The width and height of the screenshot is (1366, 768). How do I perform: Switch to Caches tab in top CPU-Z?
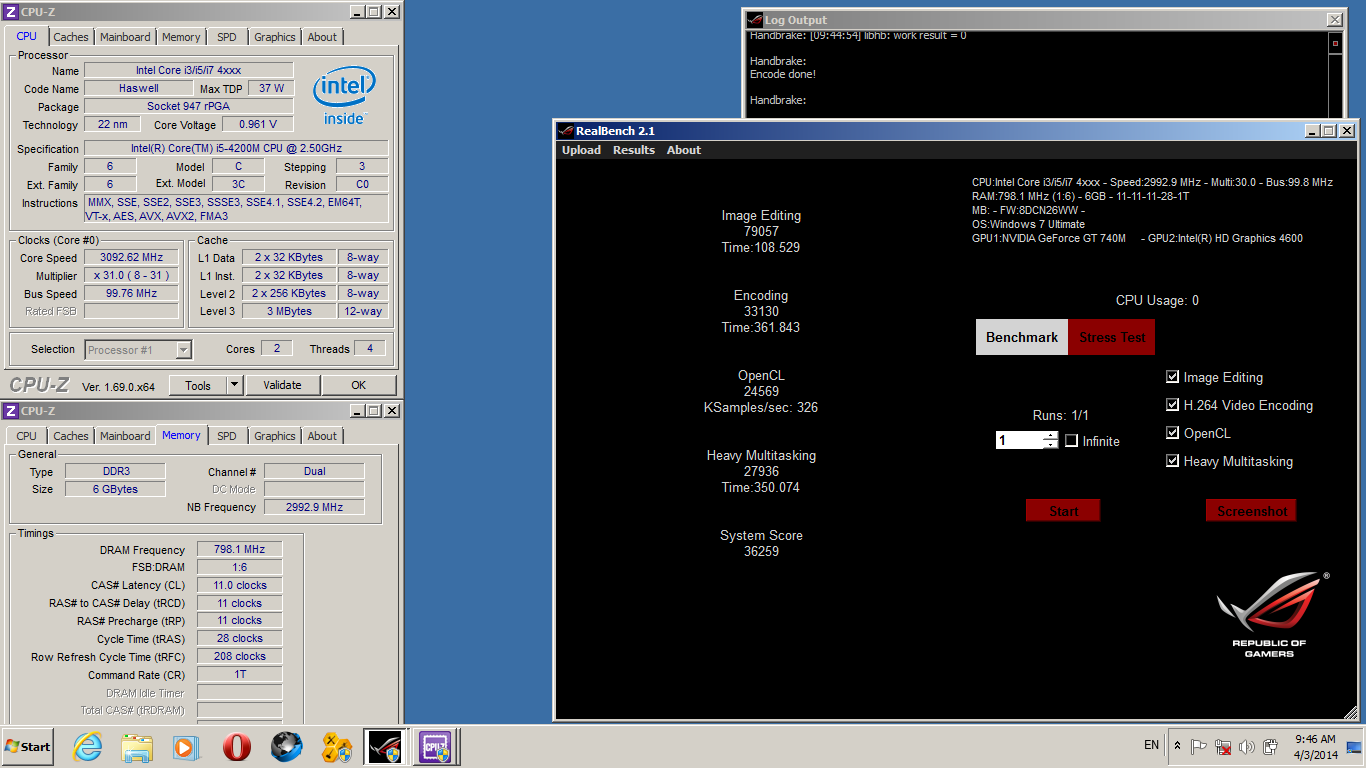tap(71, 37)
